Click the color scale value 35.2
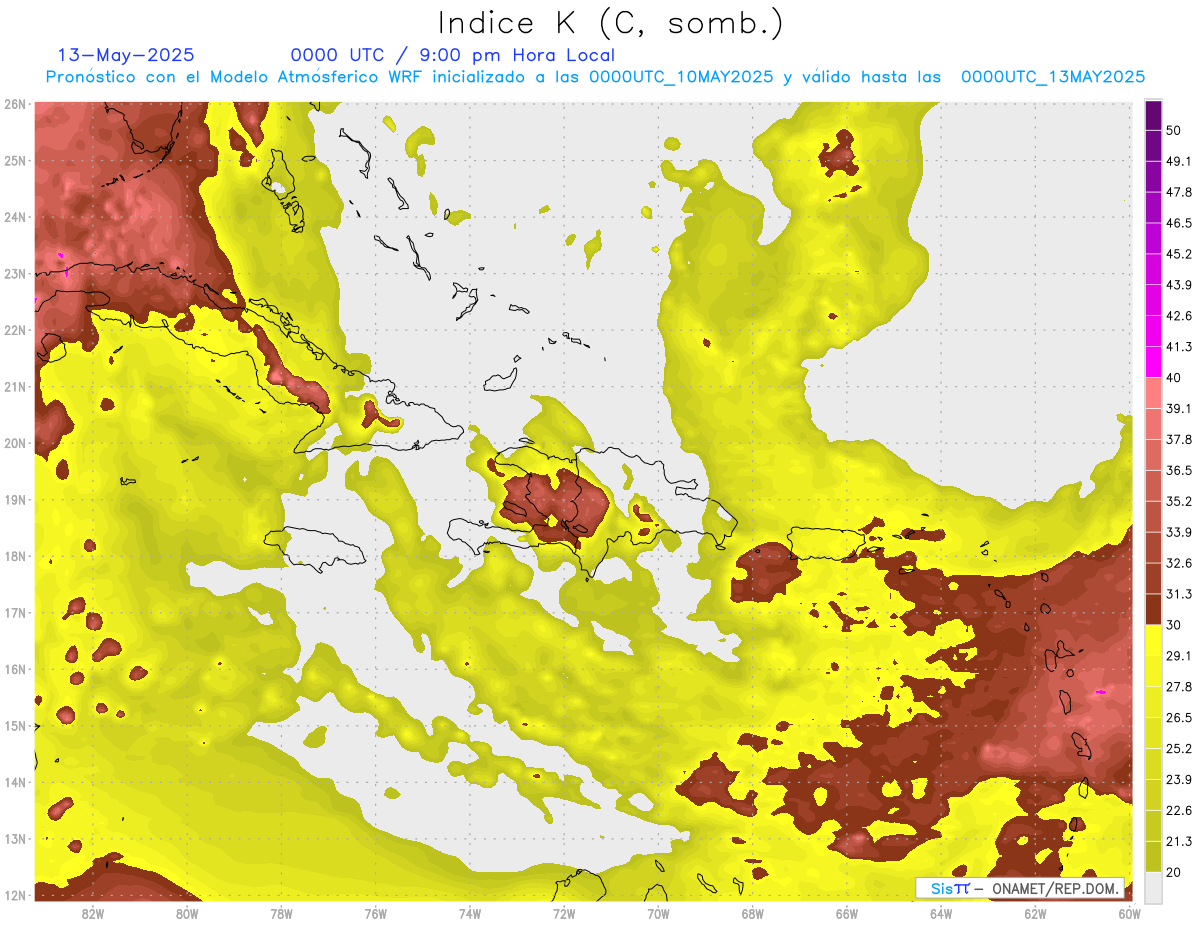The image size is (1200, 927). [1180, 501]
